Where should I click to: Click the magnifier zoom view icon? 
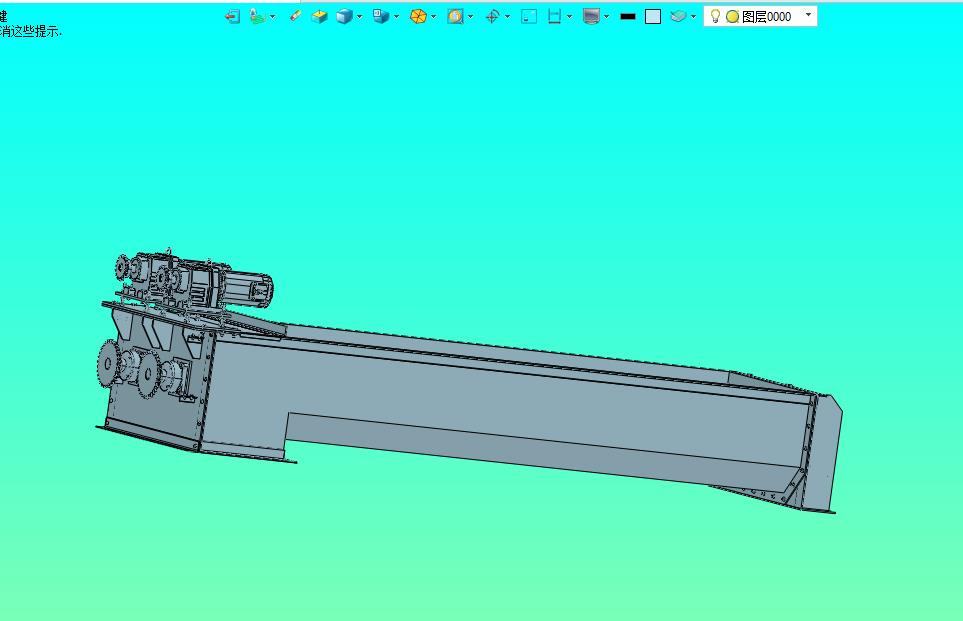455,16
